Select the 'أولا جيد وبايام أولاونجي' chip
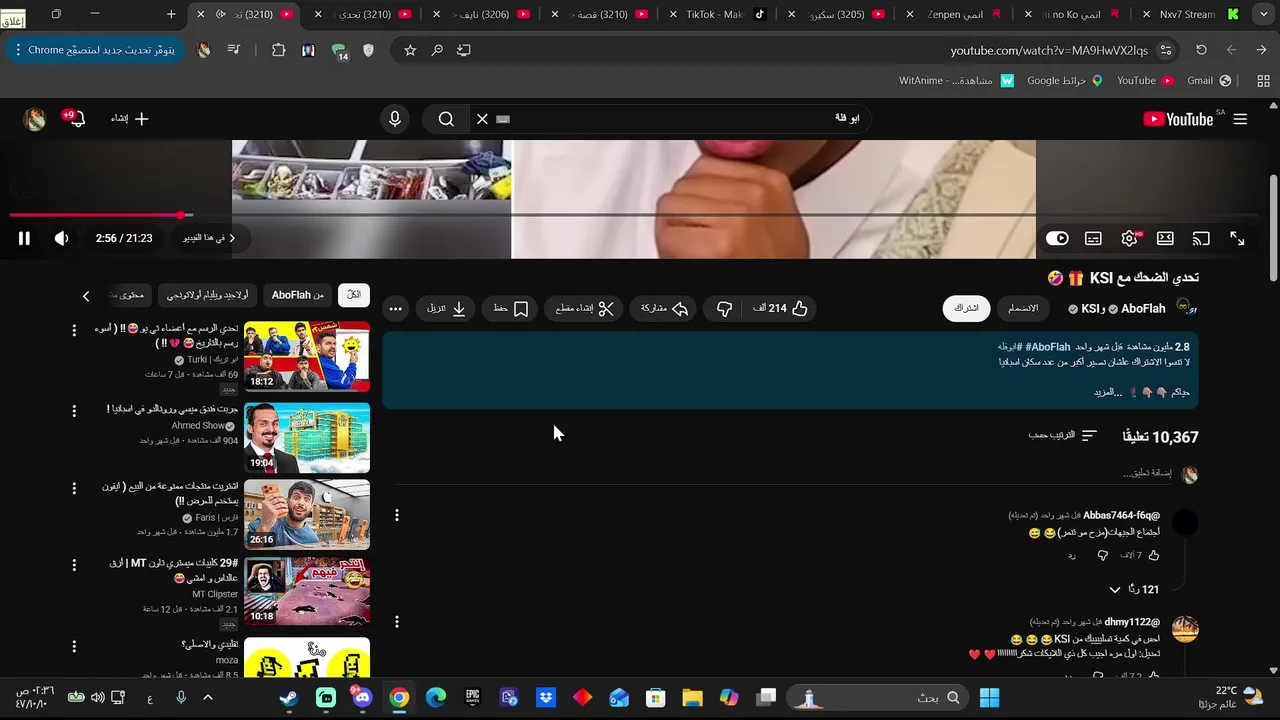The height and width of the screenshot is (720, 1280). click(207, 295)
